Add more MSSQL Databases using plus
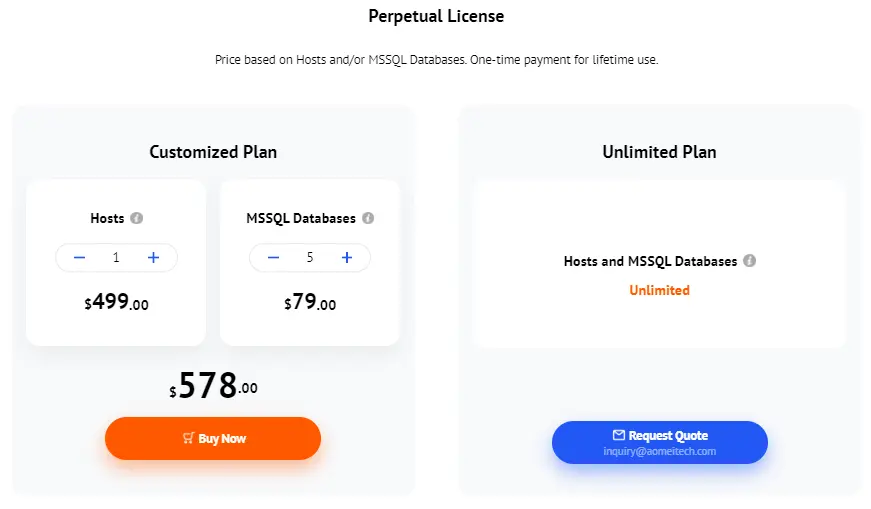871x509 pixels. tap(347, 257)
